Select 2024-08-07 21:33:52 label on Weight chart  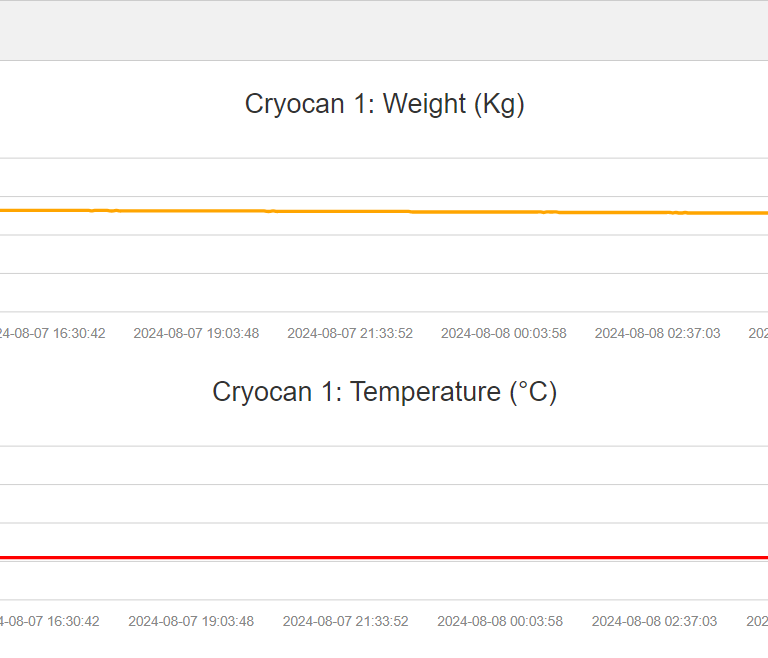click(x=350, y=333)
